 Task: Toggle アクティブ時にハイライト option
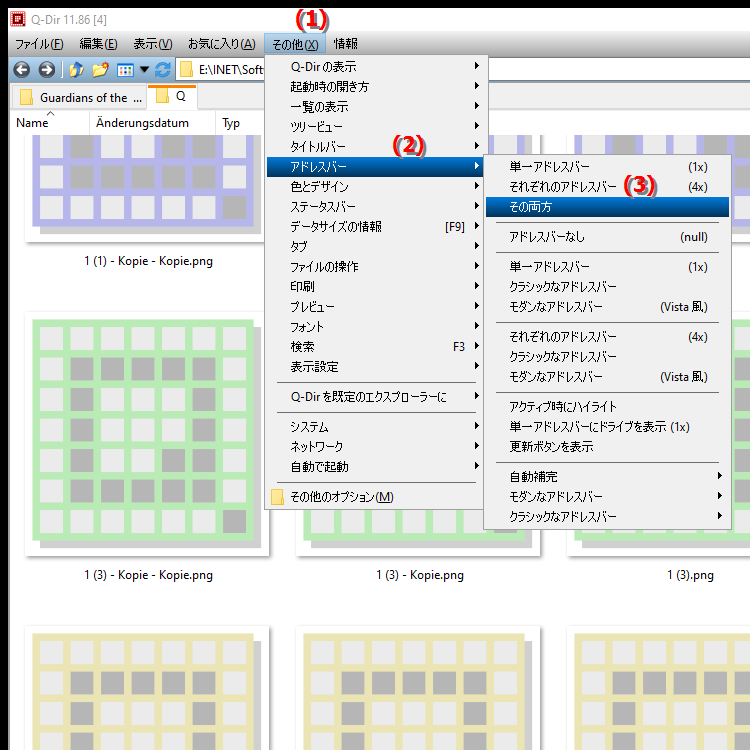(607, 407)
